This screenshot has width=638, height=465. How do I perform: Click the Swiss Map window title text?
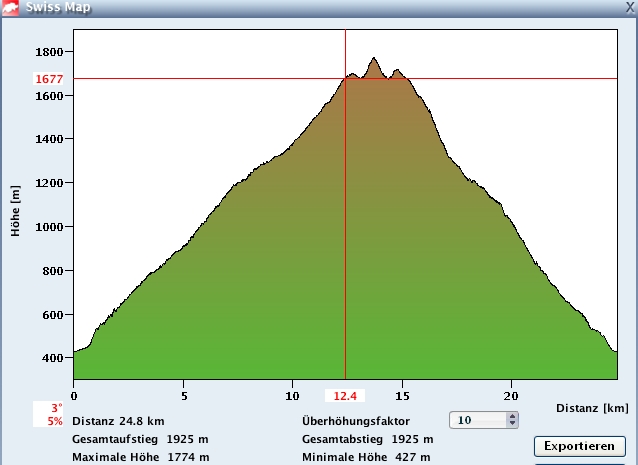(62, 7)
